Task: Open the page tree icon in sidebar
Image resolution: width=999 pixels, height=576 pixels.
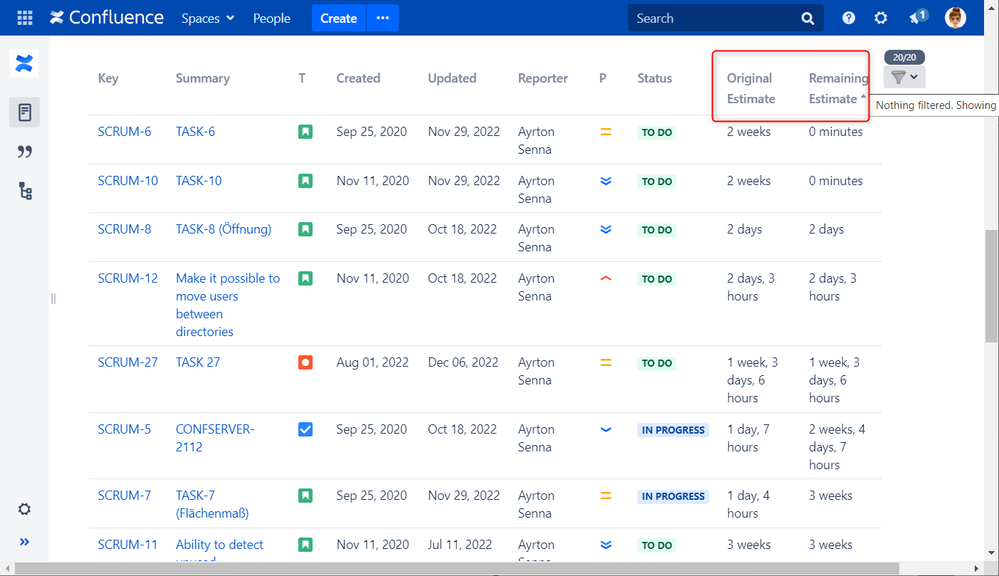Action: pyautogui.click(x=25, y=191)
